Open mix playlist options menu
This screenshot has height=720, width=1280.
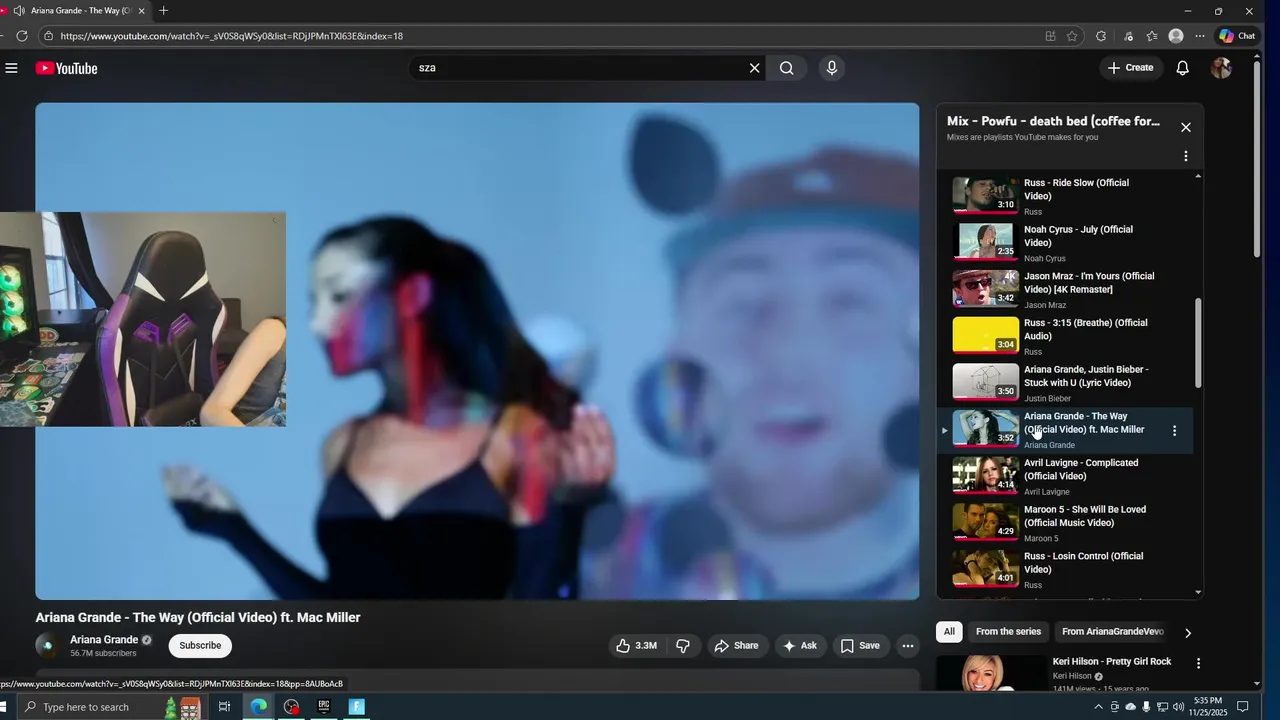(x=1186, y=156)
